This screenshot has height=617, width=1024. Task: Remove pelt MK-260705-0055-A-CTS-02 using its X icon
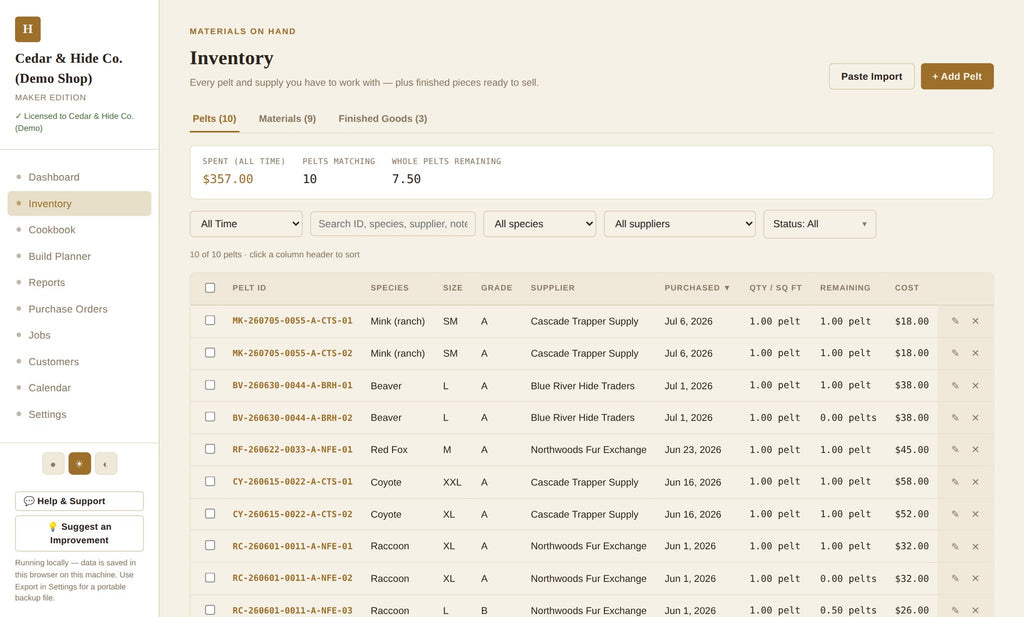coord(975,353)
